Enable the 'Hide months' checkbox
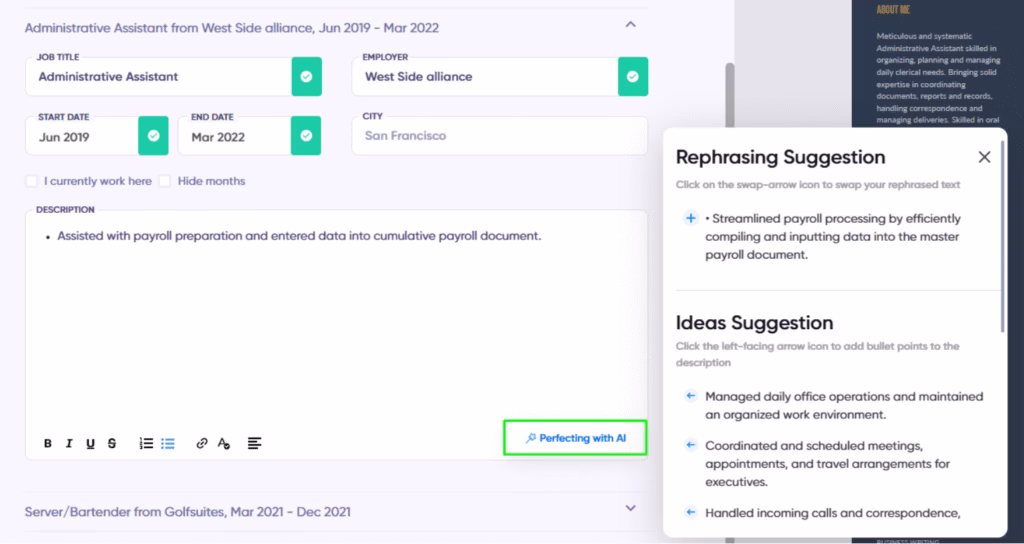The image size is (1024, 544). [x=165, y=181]
